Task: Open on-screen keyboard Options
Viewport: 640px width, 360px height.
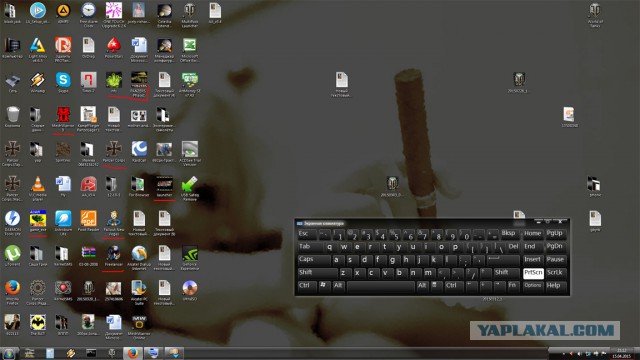Action: click(533, 286)
